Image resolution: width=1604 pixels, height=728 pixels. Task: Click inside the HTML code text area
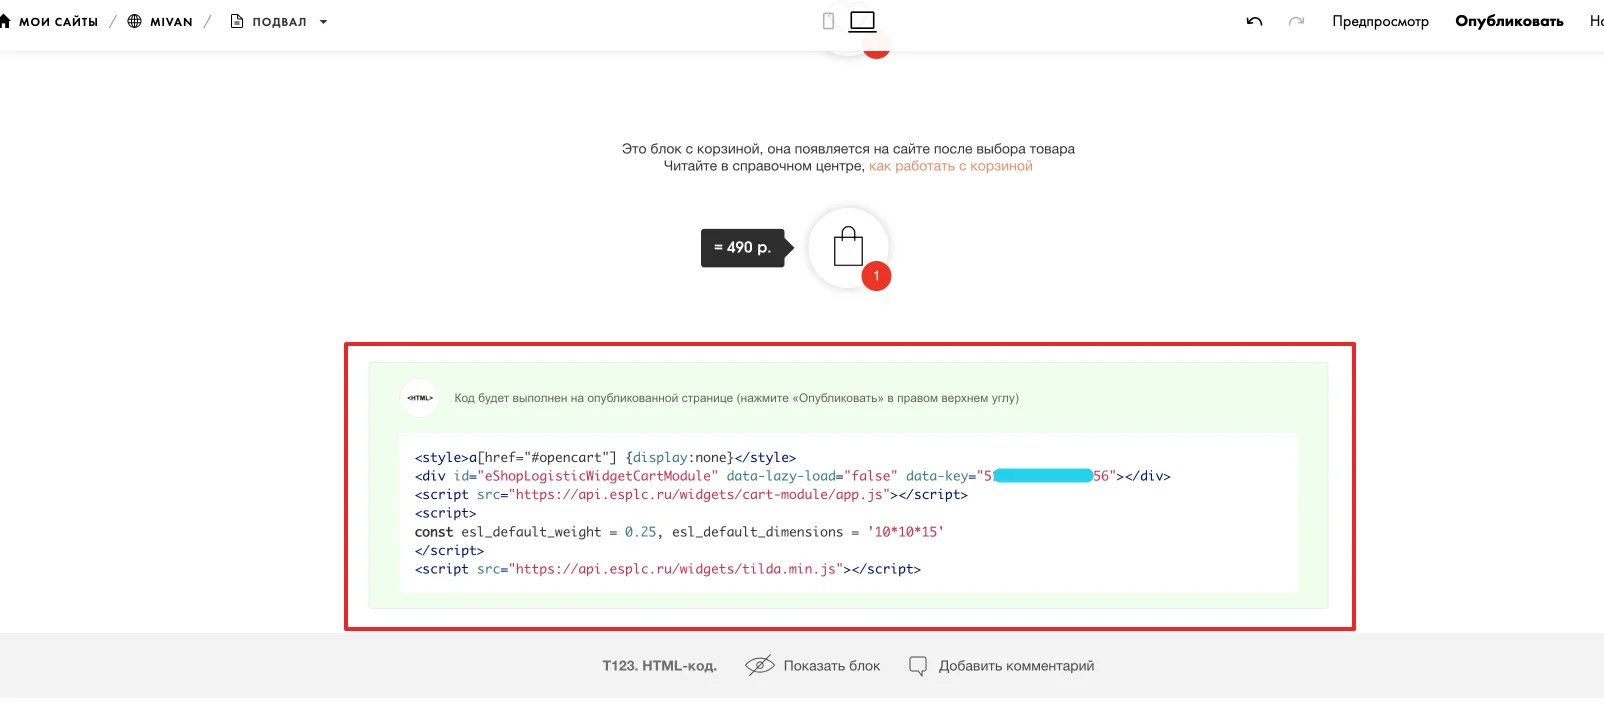click(x=848, y=513)
